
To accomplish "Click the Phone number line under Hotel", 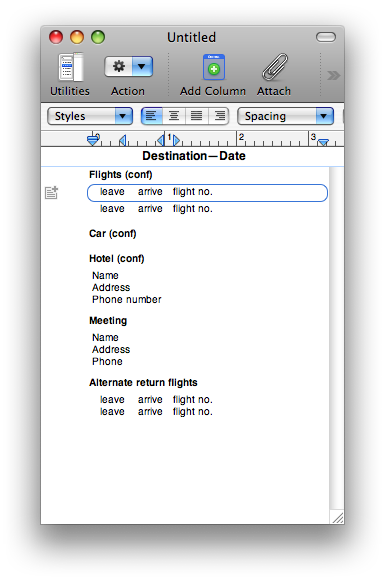I will pyautogui.click(x=126, y=300).
